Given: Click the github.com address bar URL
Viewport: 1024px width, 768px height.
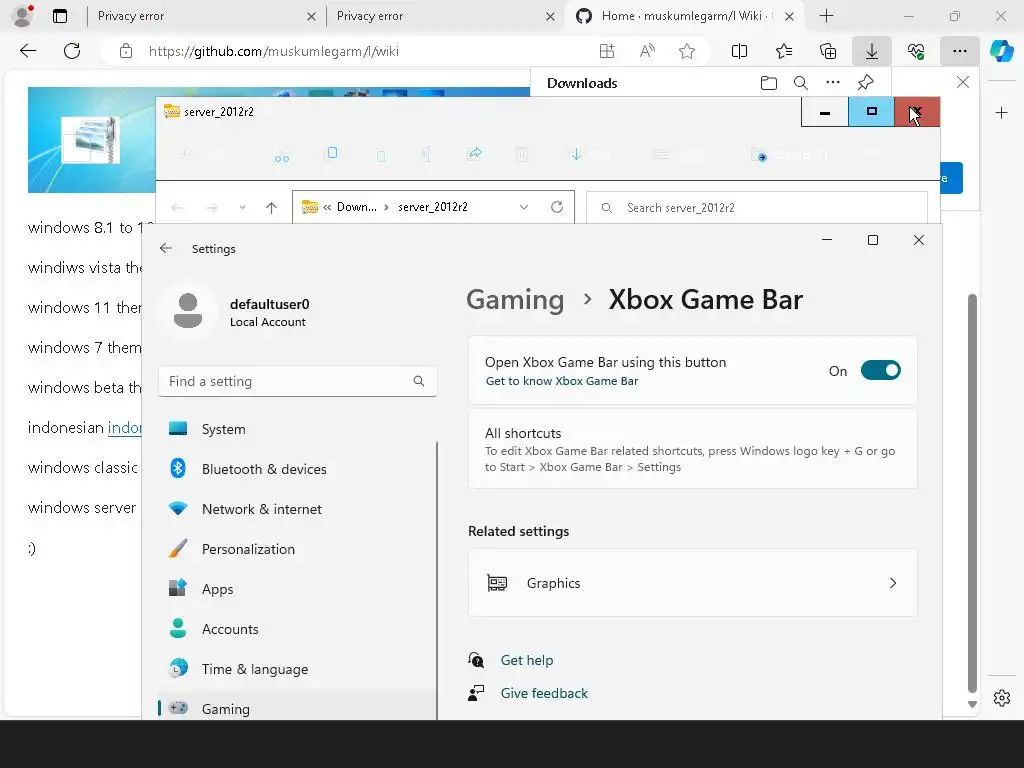Looking at the screenshot, I should point(274,51).
